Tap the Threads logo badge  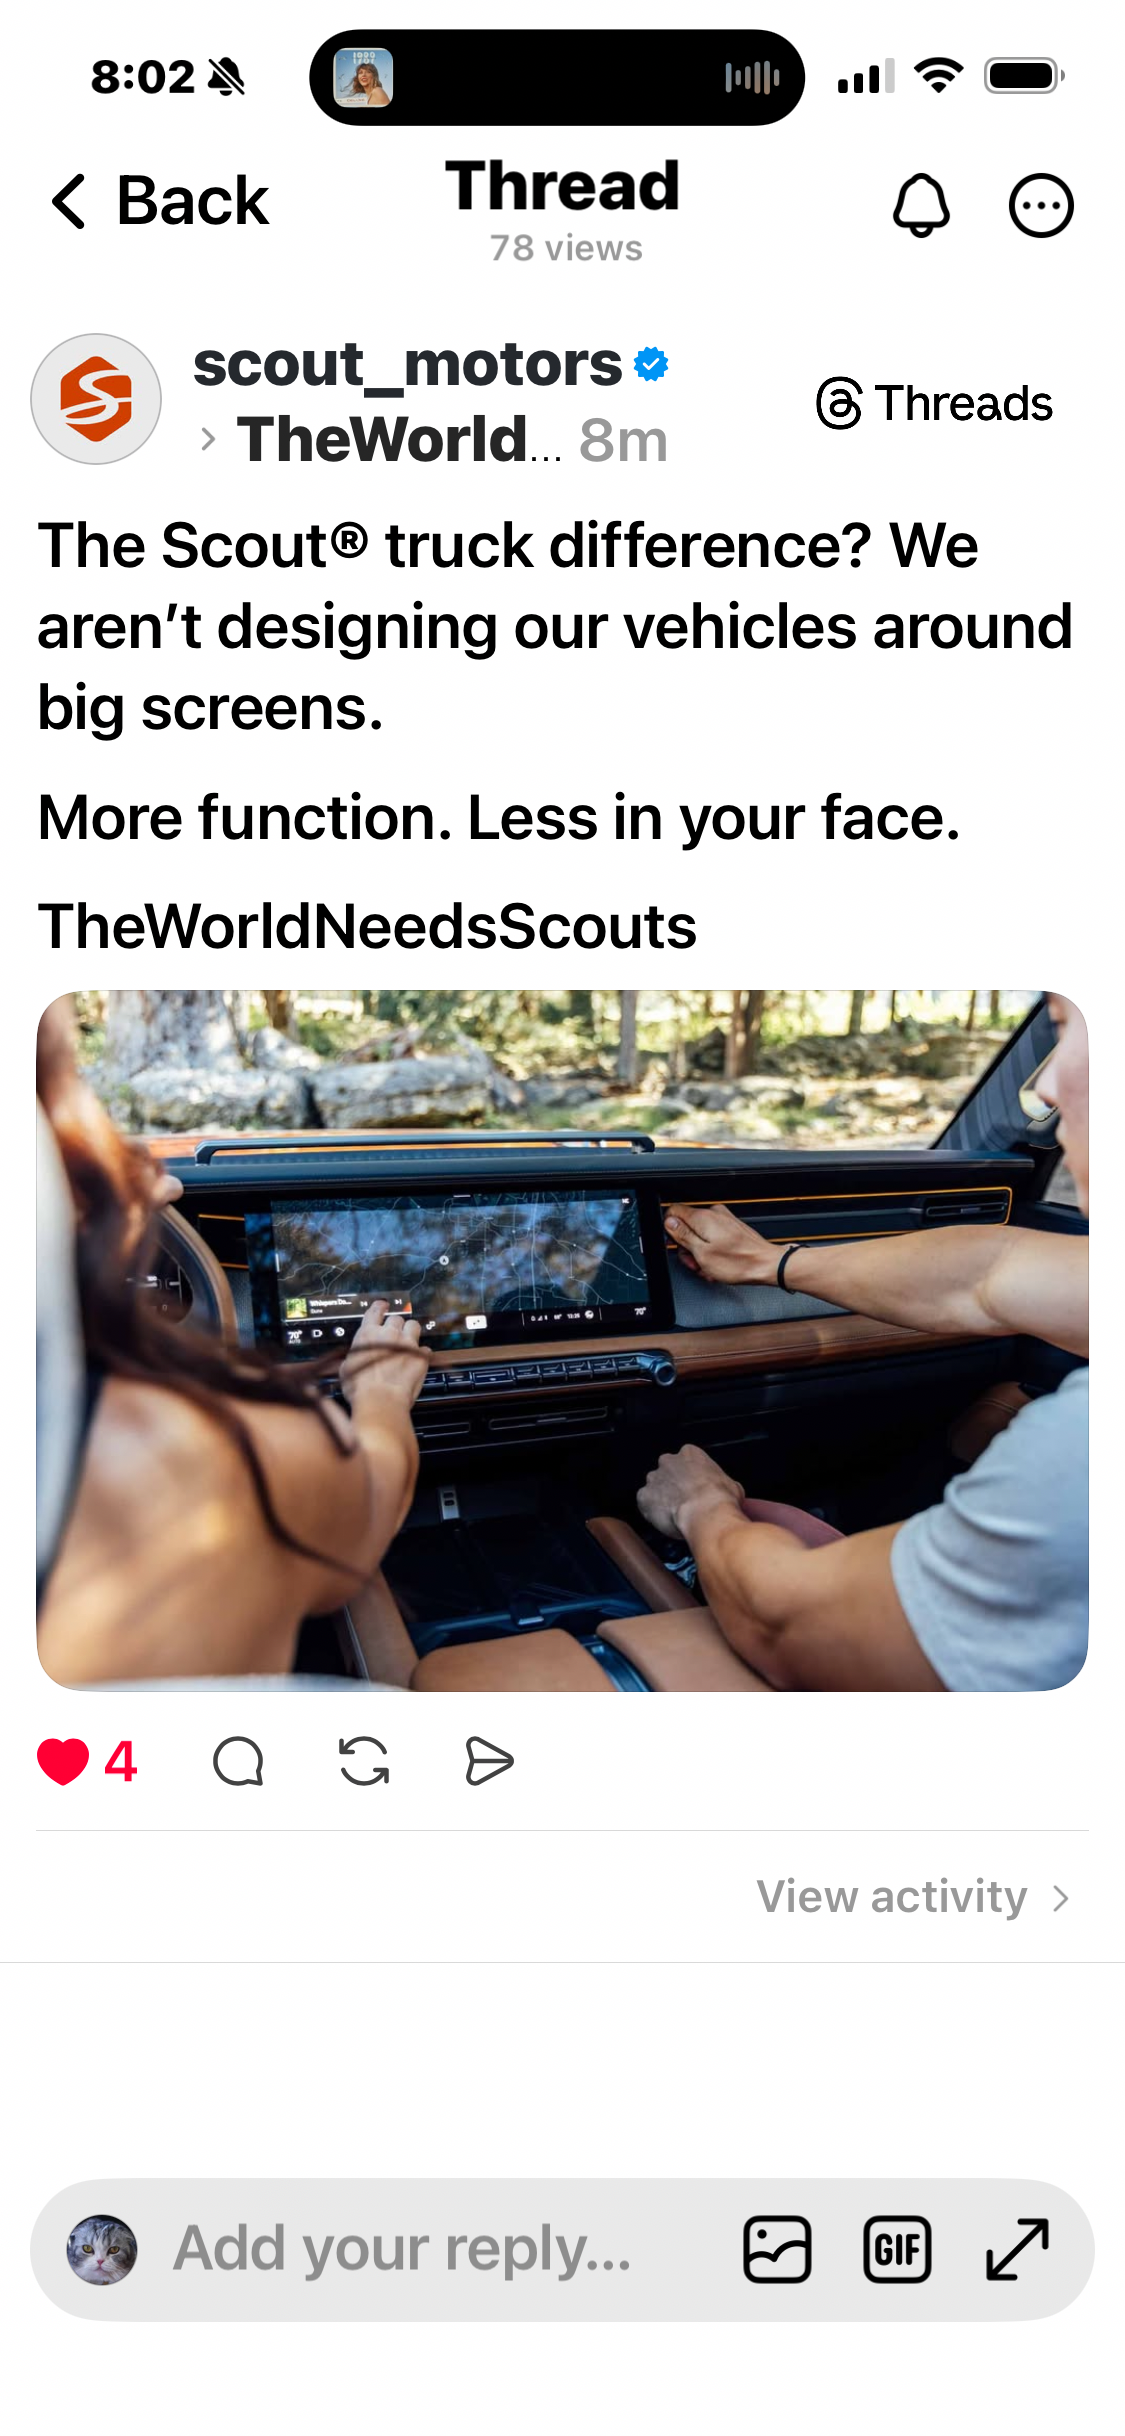click(935, 403)
